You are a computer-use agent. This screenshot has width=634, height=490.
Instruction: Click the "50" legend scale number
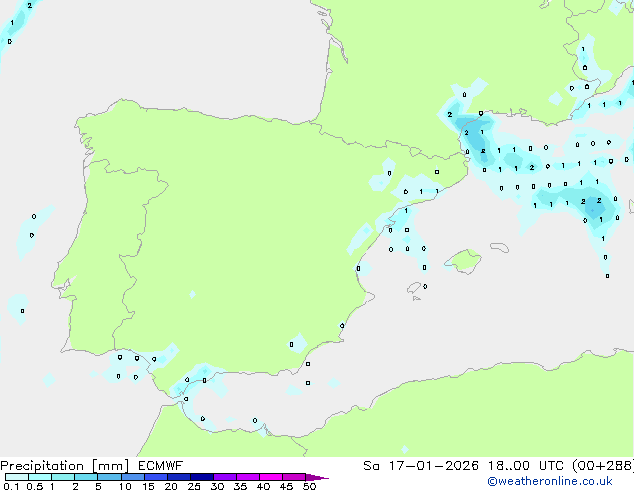tap(309, 486)
